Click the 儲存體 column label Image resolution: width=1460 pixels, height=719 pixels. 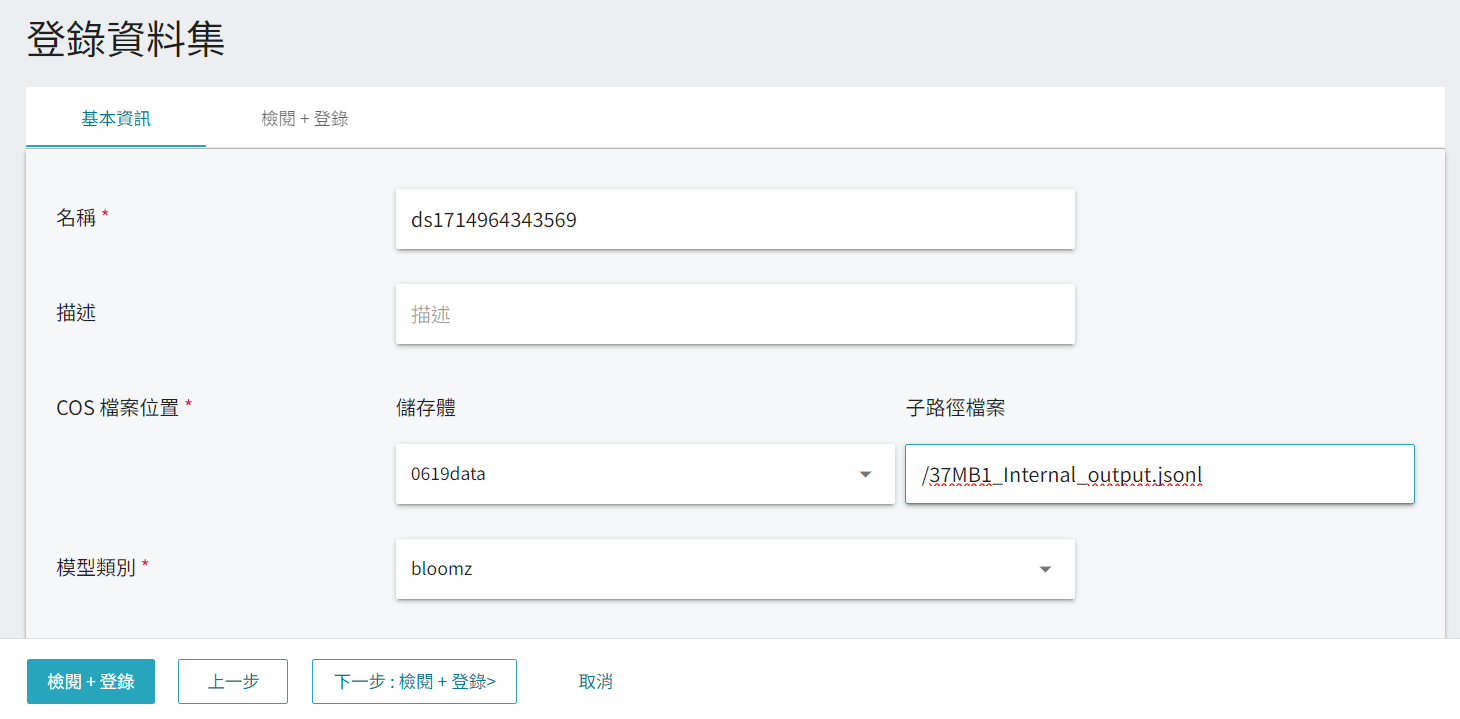pyautogui.click(x=427, y=407)
